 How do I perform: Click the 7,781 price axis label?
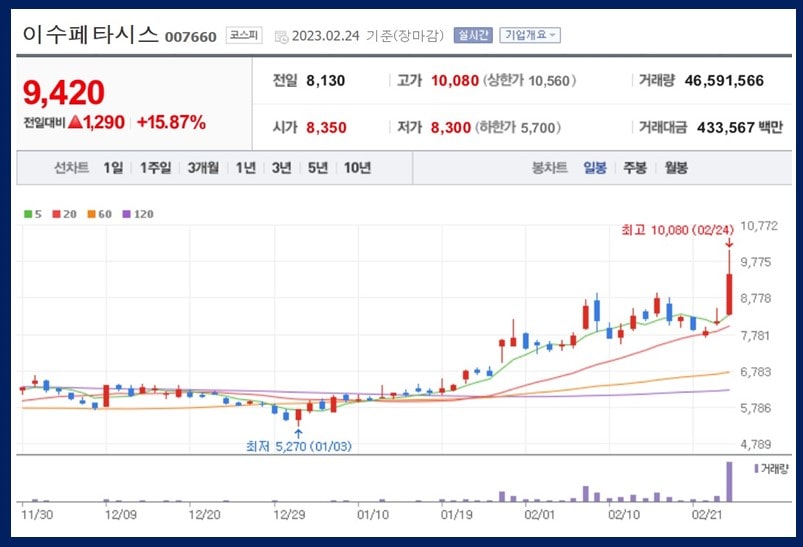point(755,335)
